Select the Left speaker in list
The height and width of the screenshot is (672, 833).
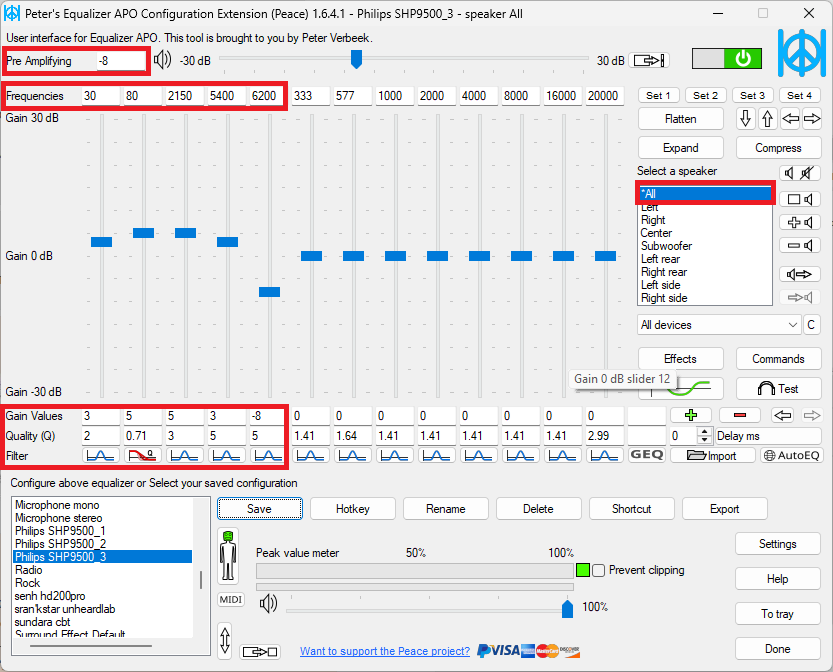tap(704, 208)
